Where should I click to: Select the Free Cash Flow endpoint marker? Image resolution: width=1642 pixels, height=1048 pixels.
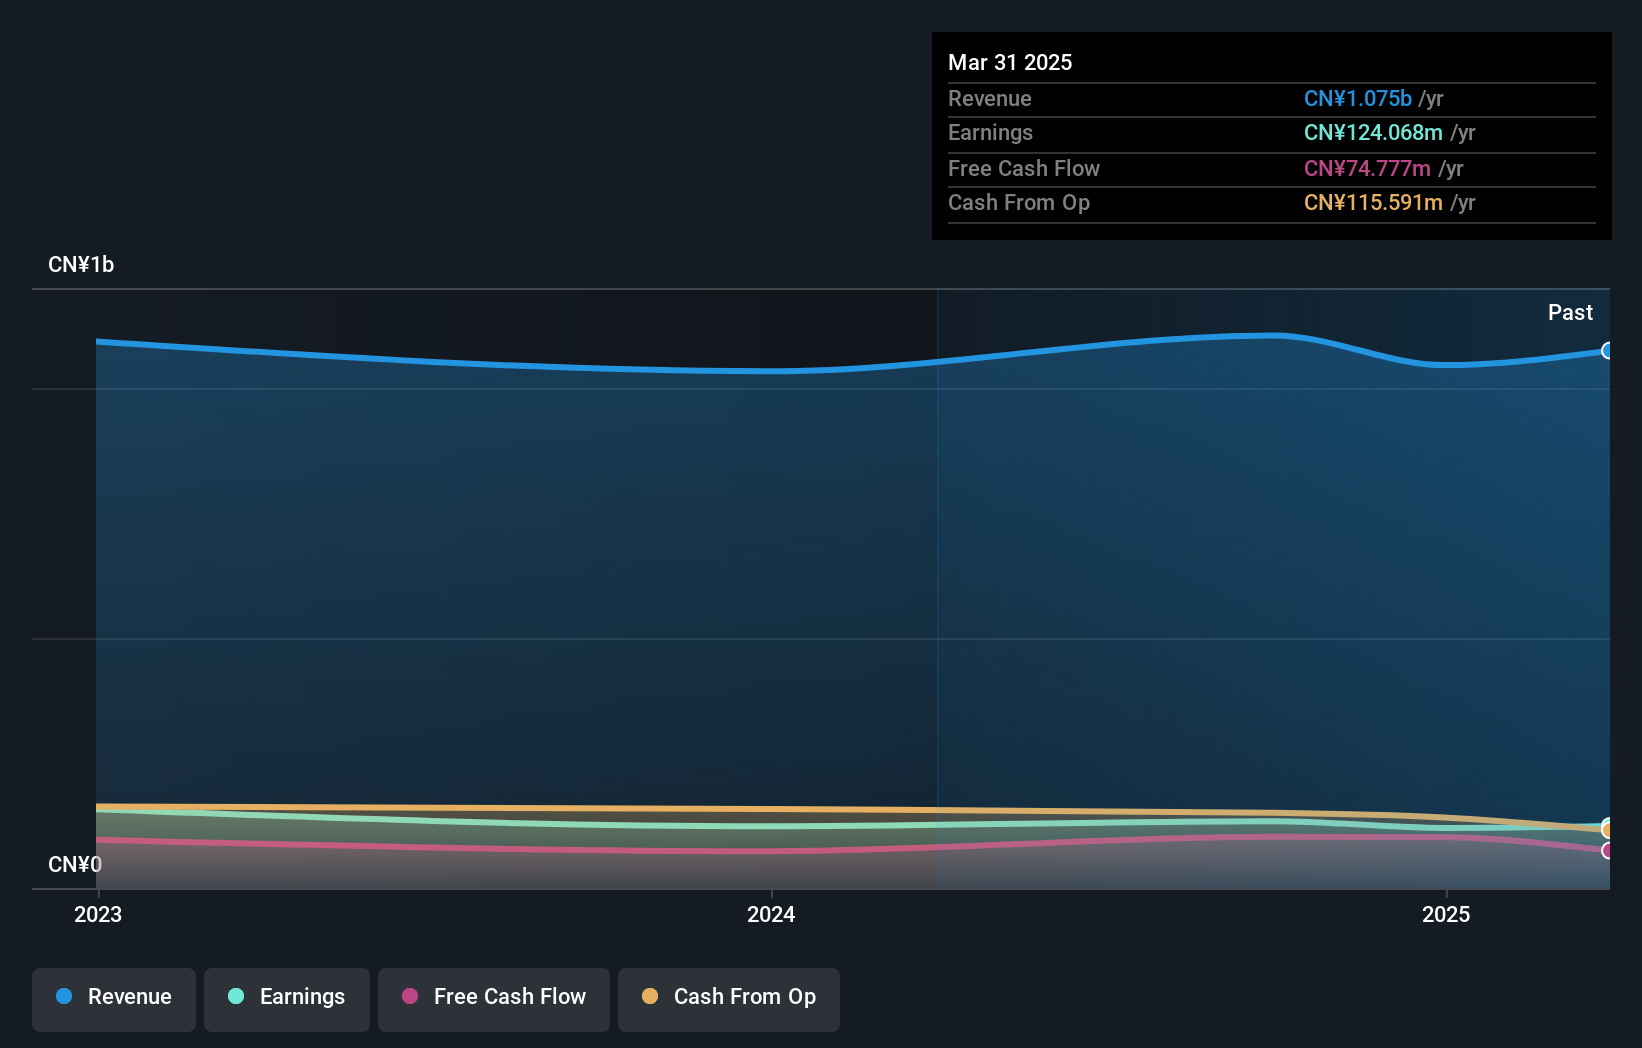pos(1607,851)
